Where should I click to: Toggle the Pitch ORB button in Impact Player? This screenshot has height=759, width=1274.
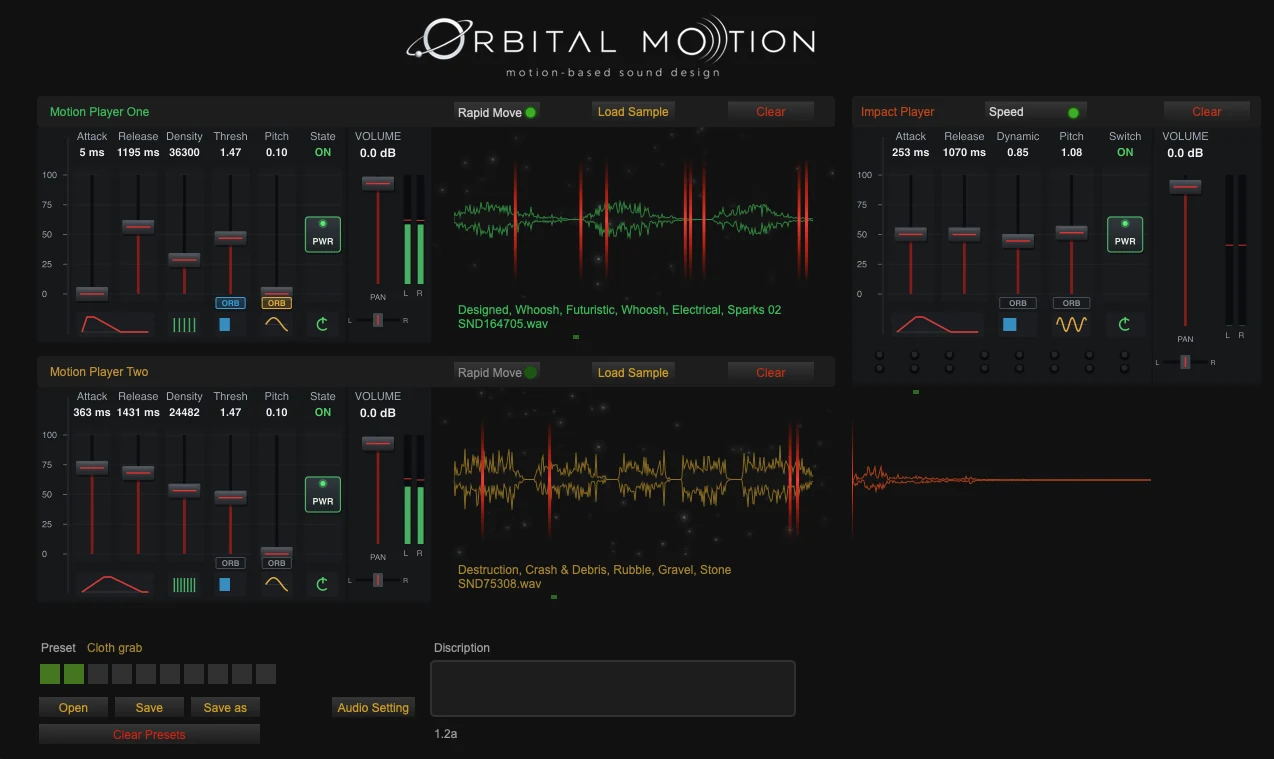(1071, 303)
